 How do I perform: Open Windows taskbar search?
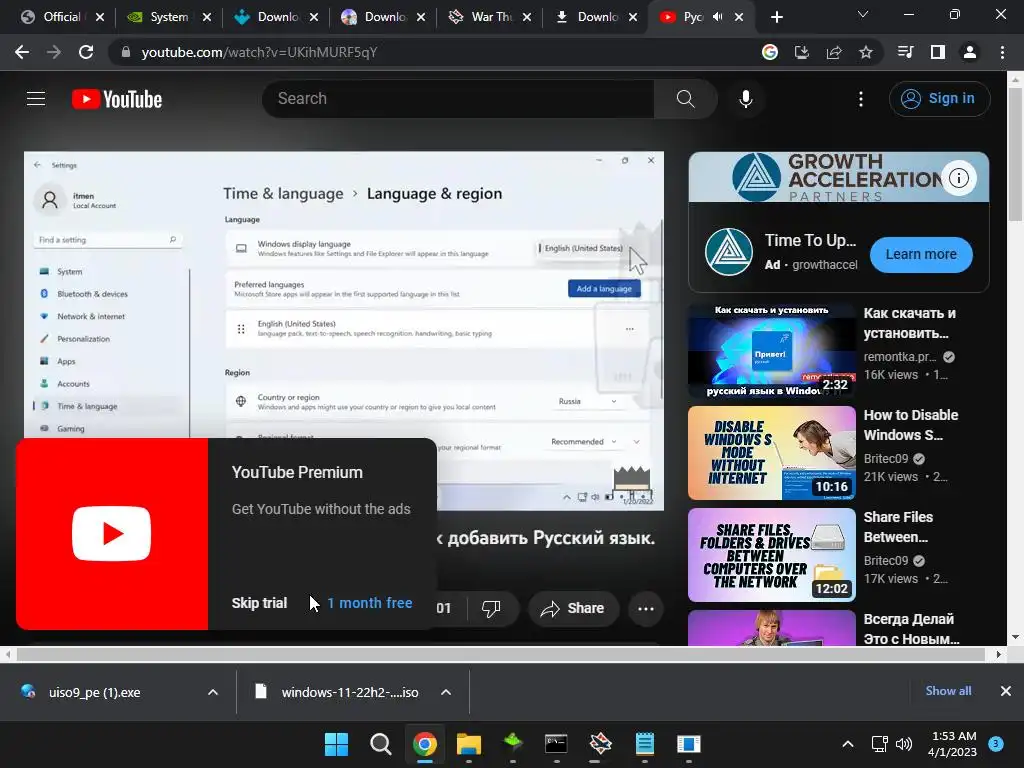coord(380,744)
